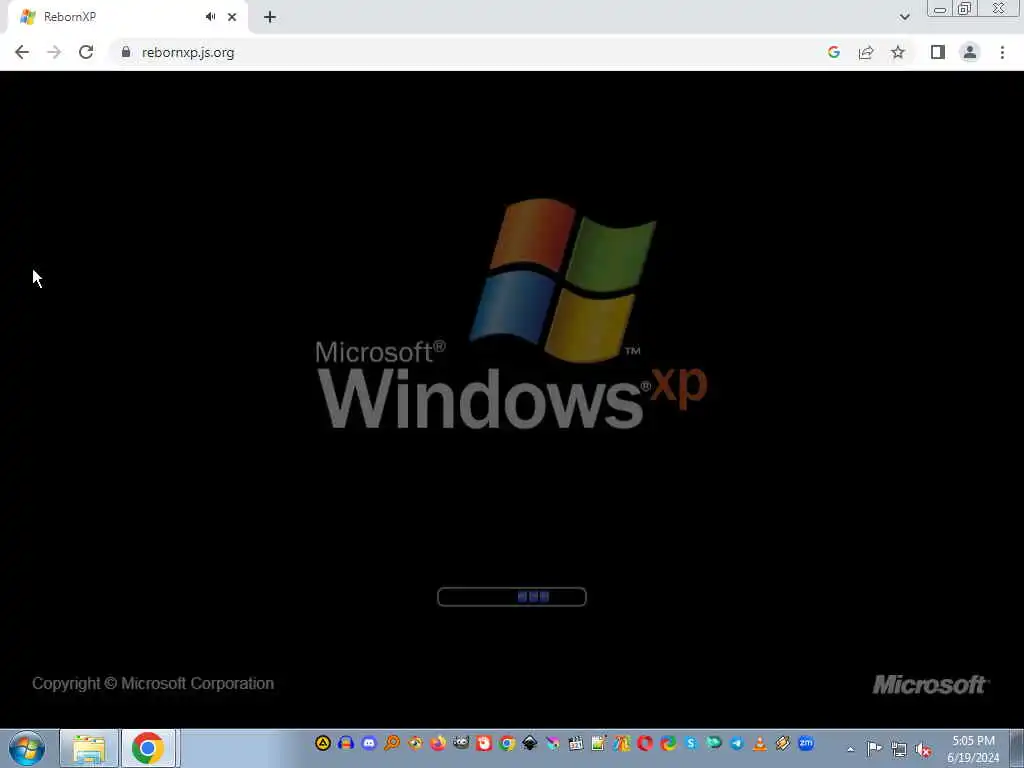Screen dimensions: 1024x768
Task: Open the Chrome profile avatar menu
Action: pos(970,52)
